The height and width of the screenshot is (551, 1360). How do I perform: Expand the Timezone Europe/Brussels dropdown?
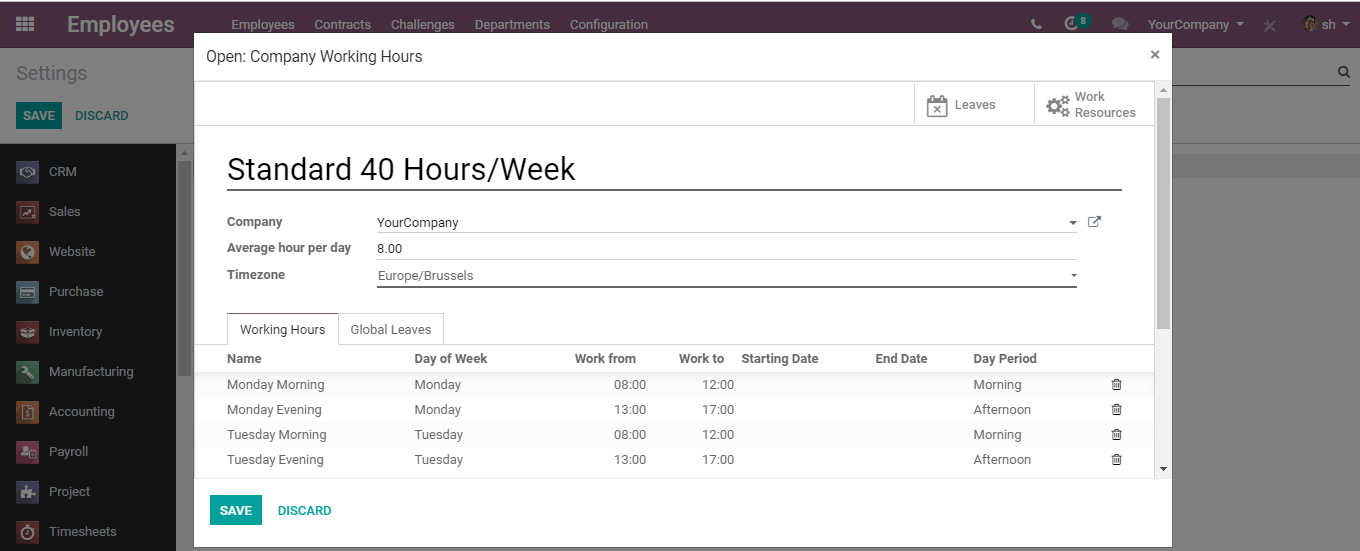[x=726, y=275]
